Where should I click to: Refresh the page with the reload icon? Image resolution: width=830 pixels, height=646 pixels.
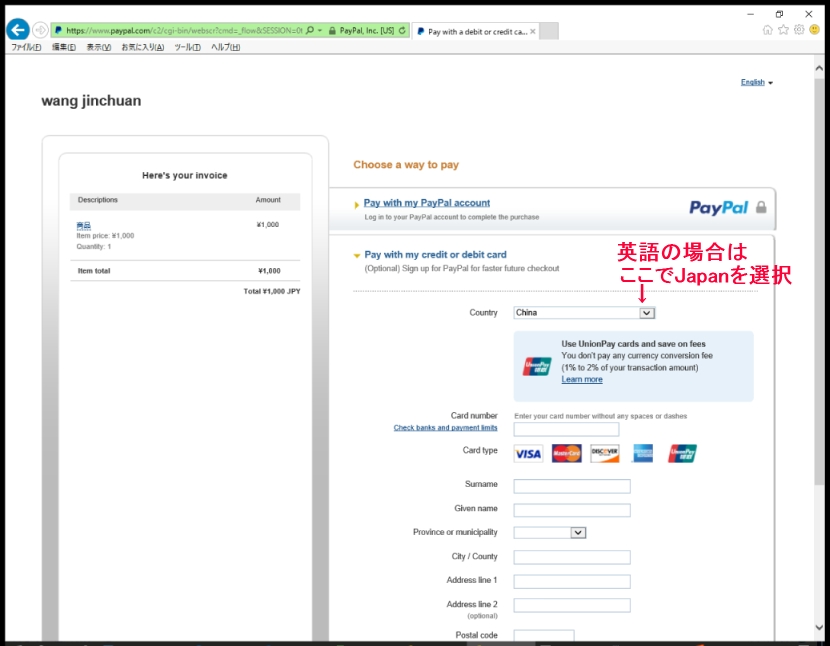[402, 31]
